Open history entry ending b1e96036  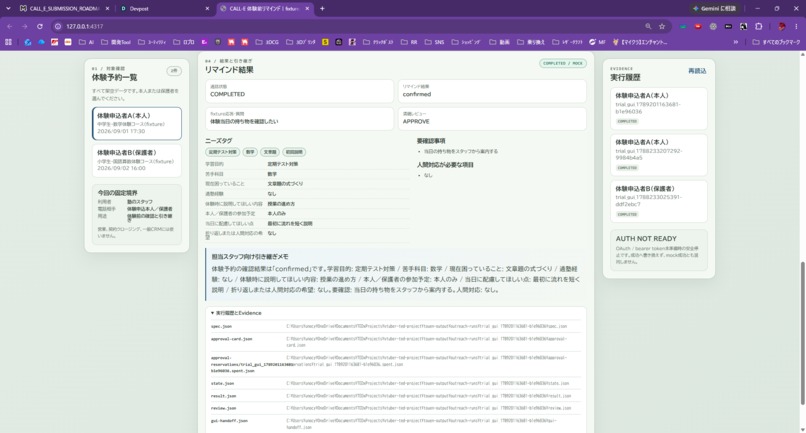[658, 109]
